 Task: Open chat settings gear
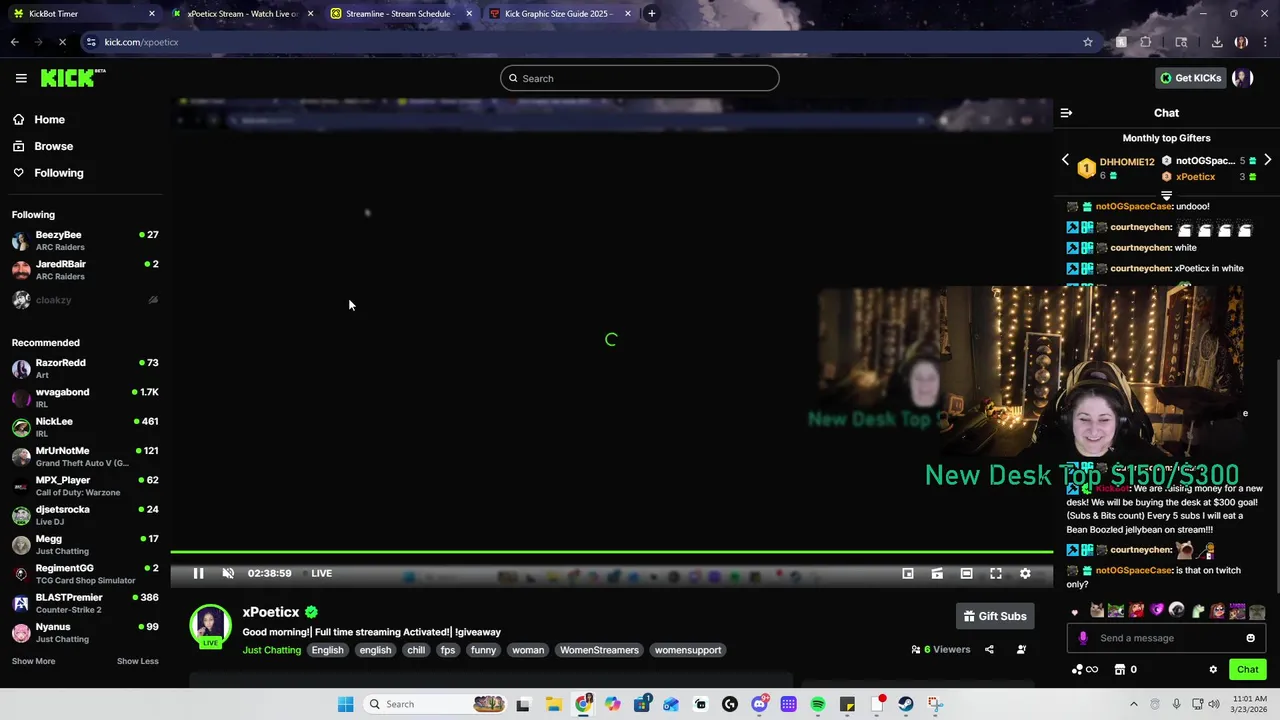point(1213,669)
